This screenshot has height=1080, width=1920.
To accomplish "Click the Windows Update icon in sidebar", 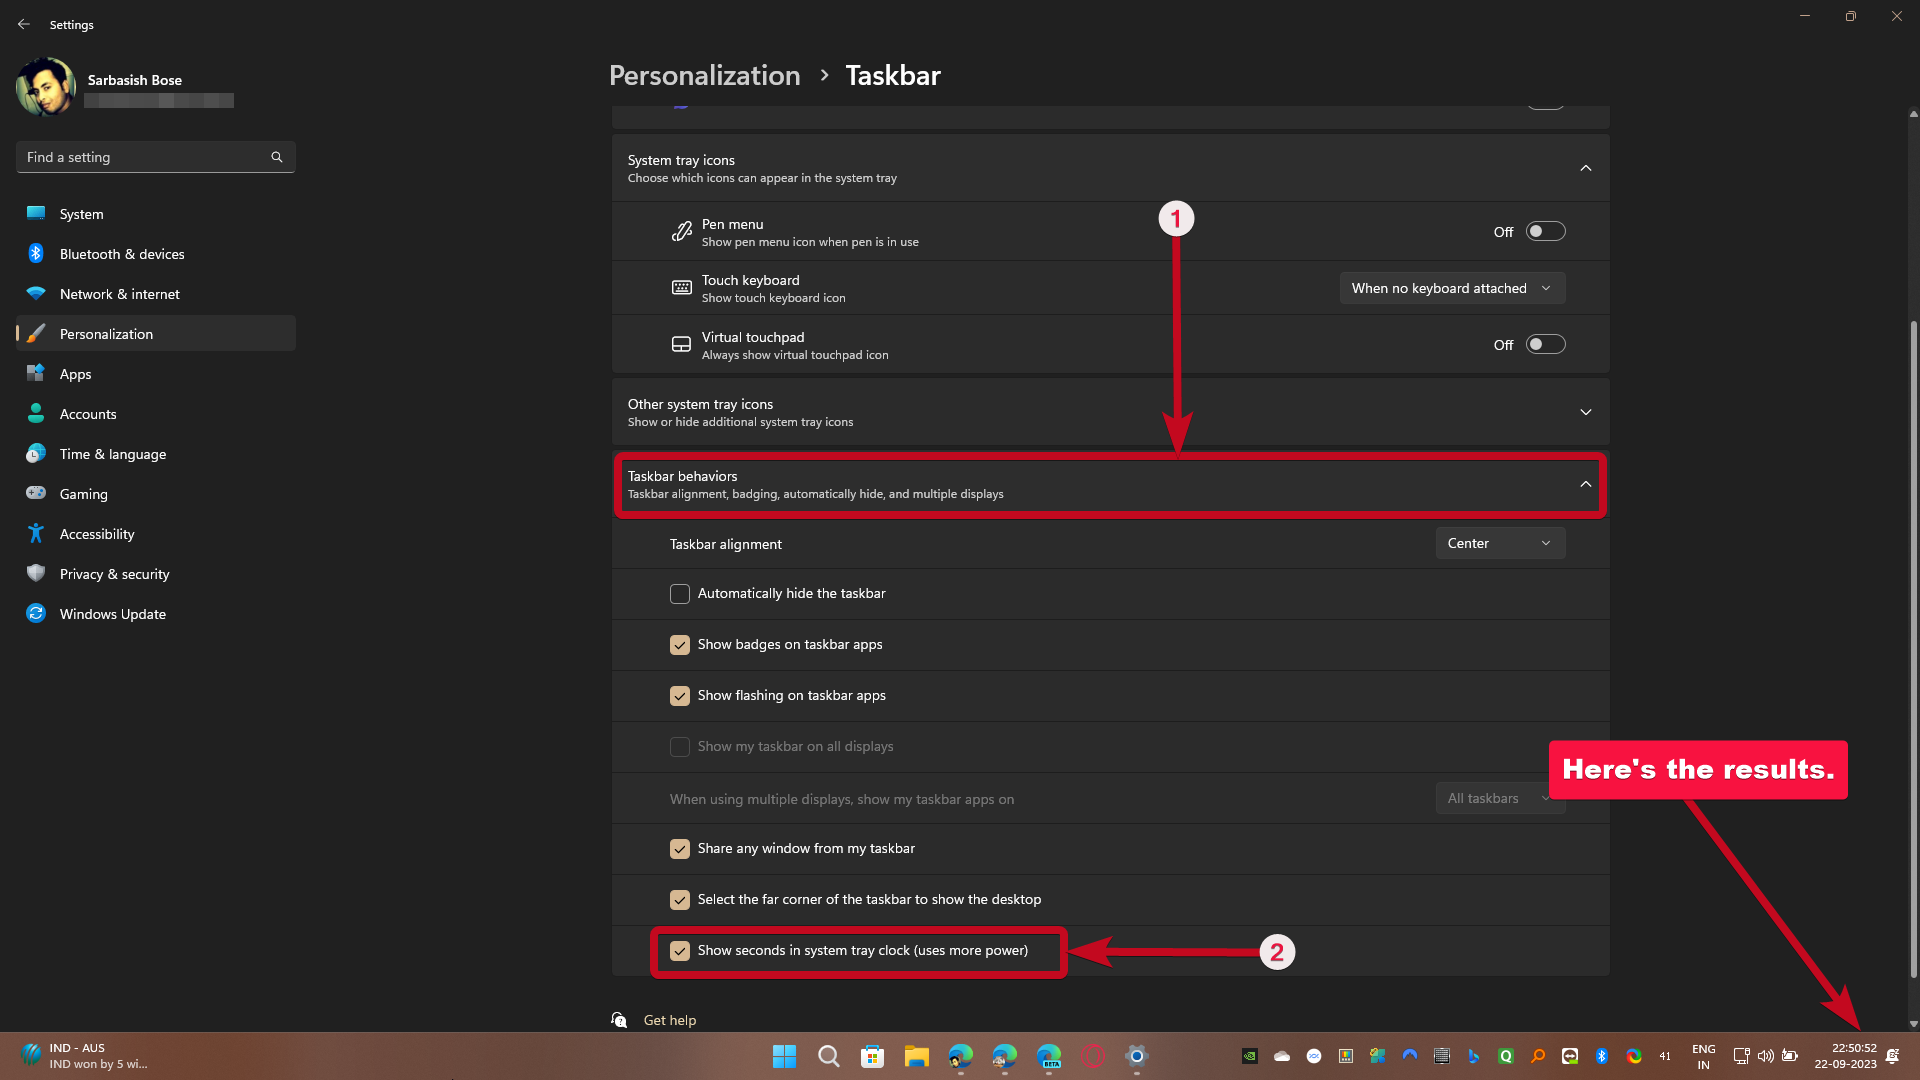I will [38, 613].
